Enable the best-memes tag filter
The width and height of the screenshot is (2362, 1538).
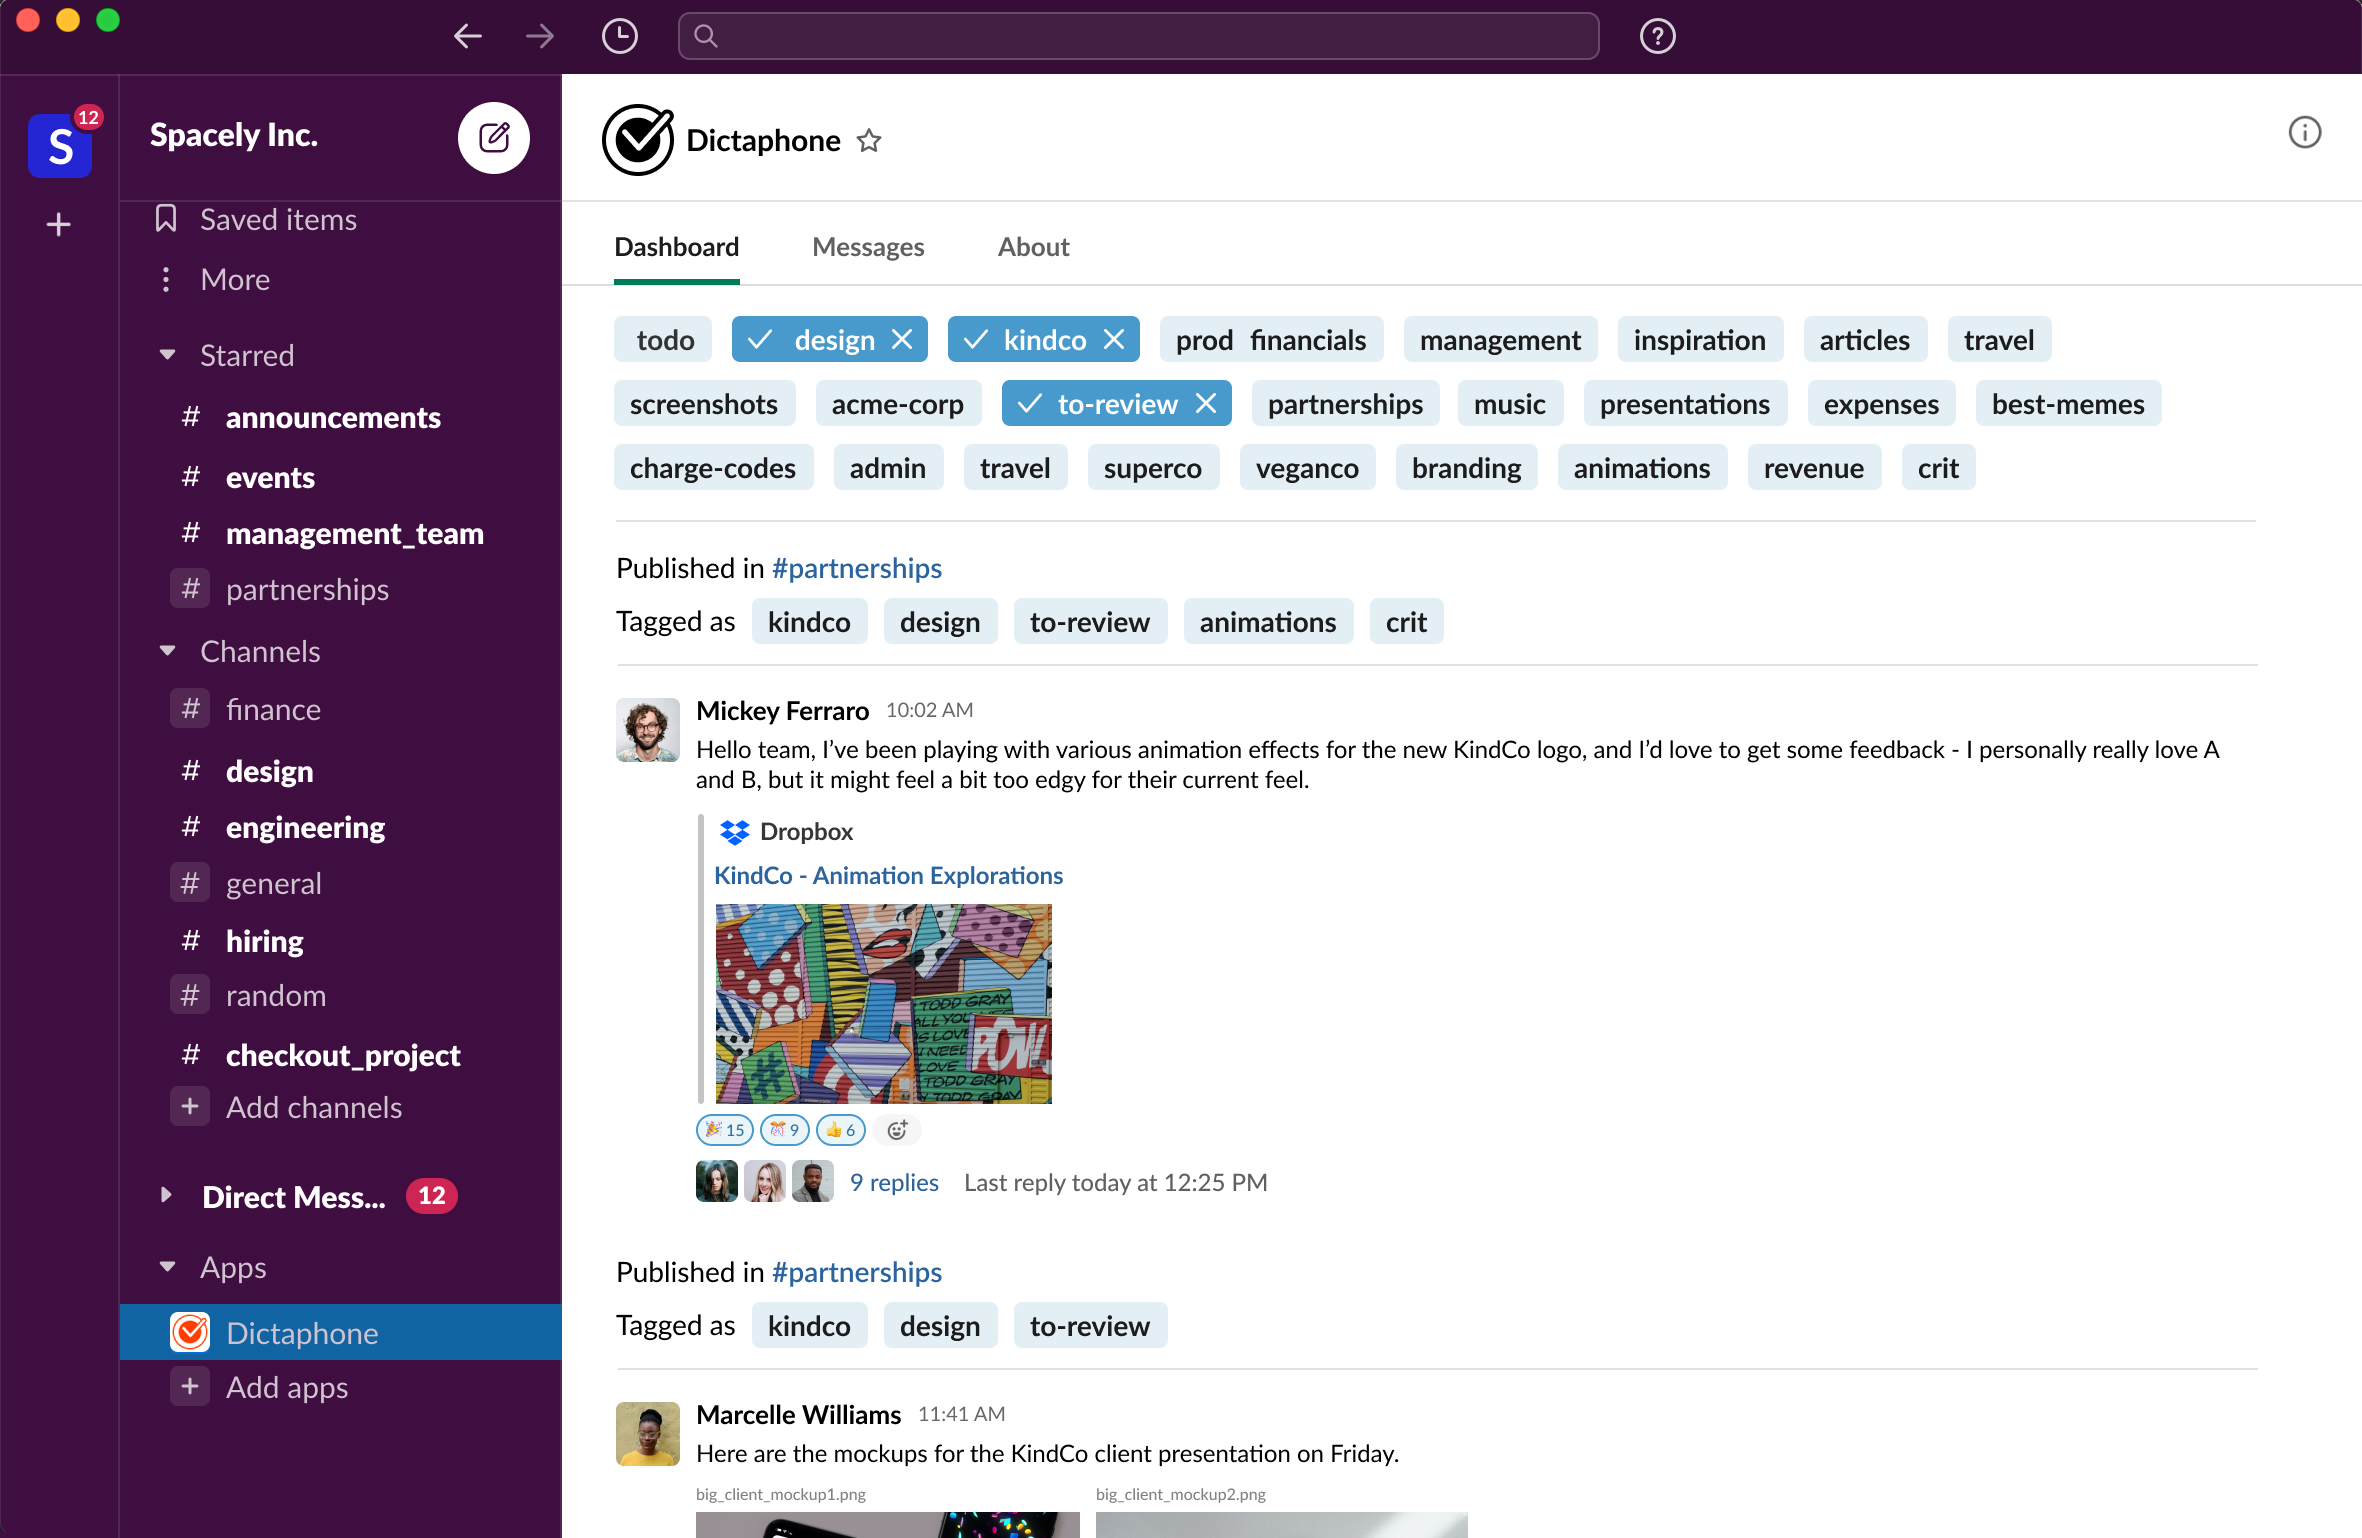point(2068,404)
